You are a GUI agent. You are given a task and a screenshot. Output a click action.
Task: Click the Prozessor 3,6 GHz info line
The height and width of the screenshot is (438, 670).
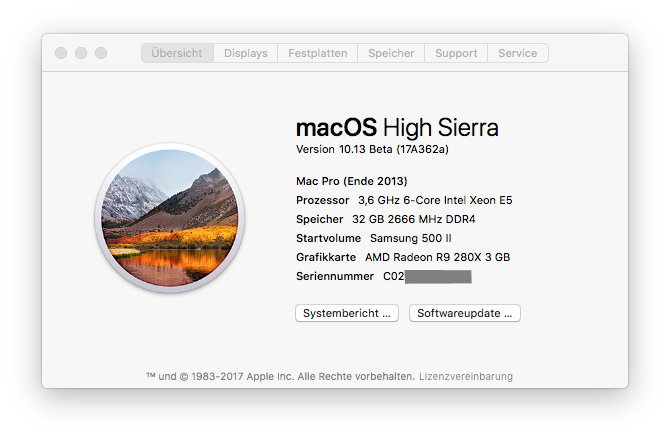(403, 200)
